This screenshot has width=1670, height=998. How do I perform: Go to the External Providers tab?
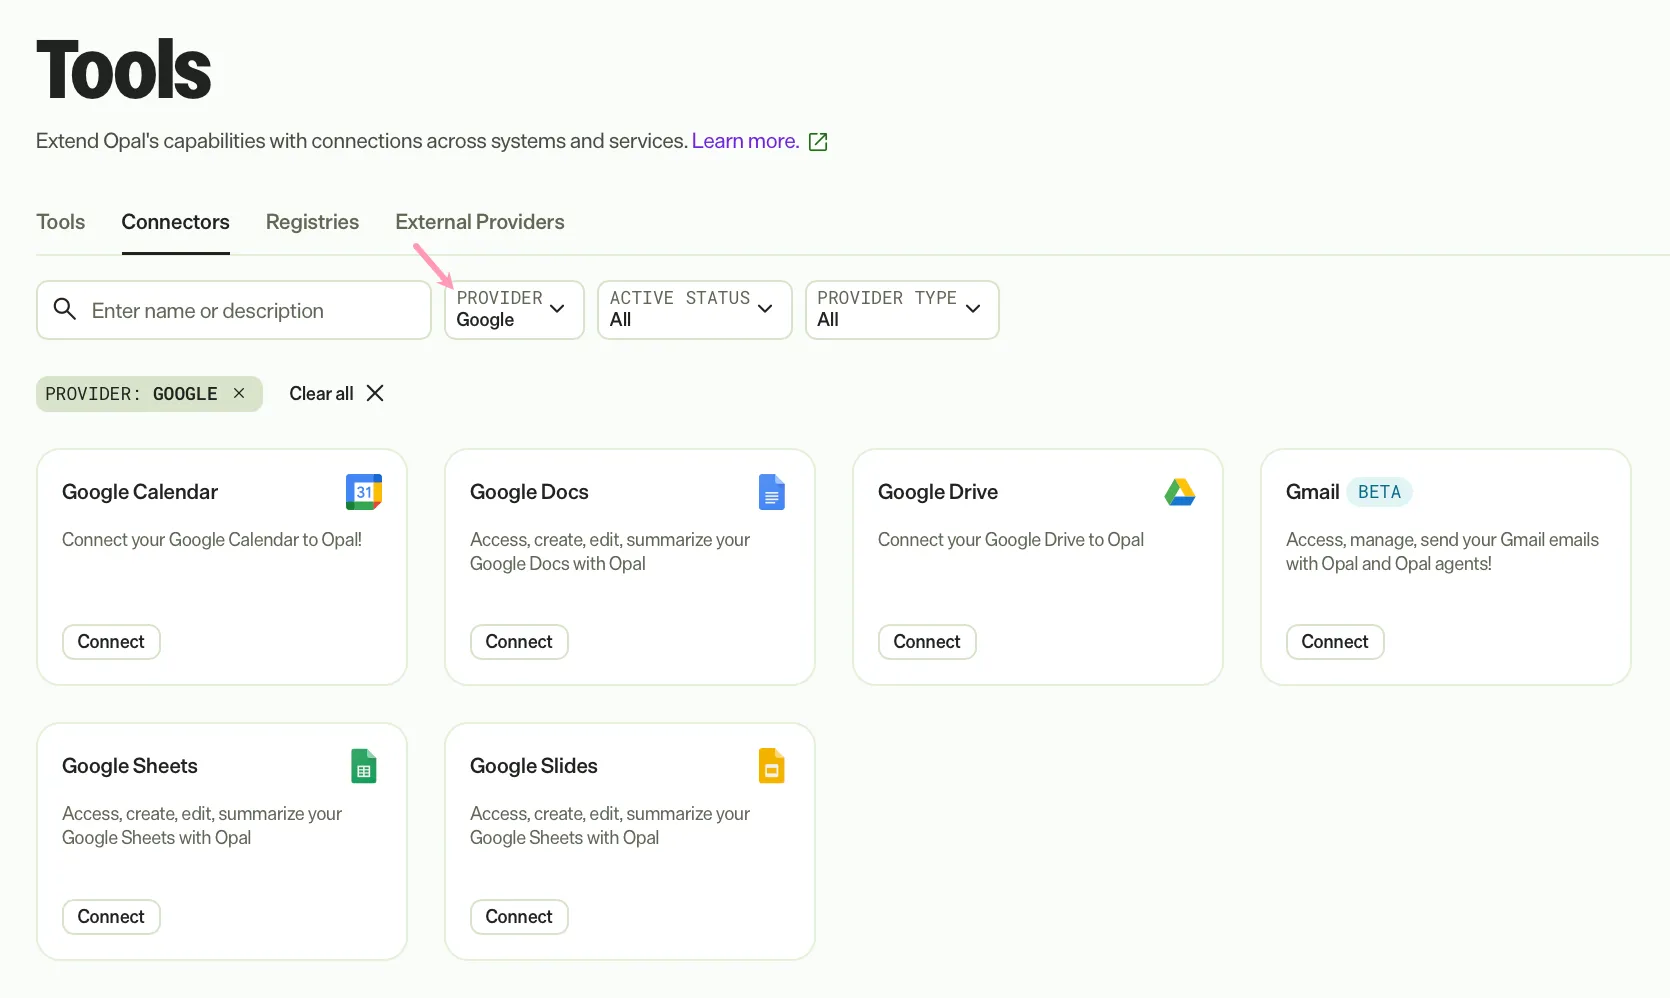click(x=480, y=222)
